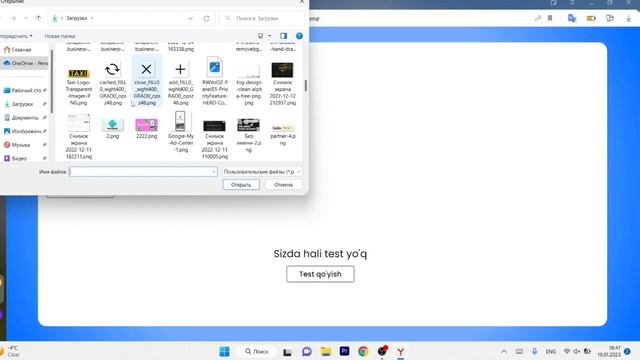Open the recent locations dropdown chevron
Image resolution: width=640 pixels, height=360 pixels.
pyautogui.click(x=26, y=18)
